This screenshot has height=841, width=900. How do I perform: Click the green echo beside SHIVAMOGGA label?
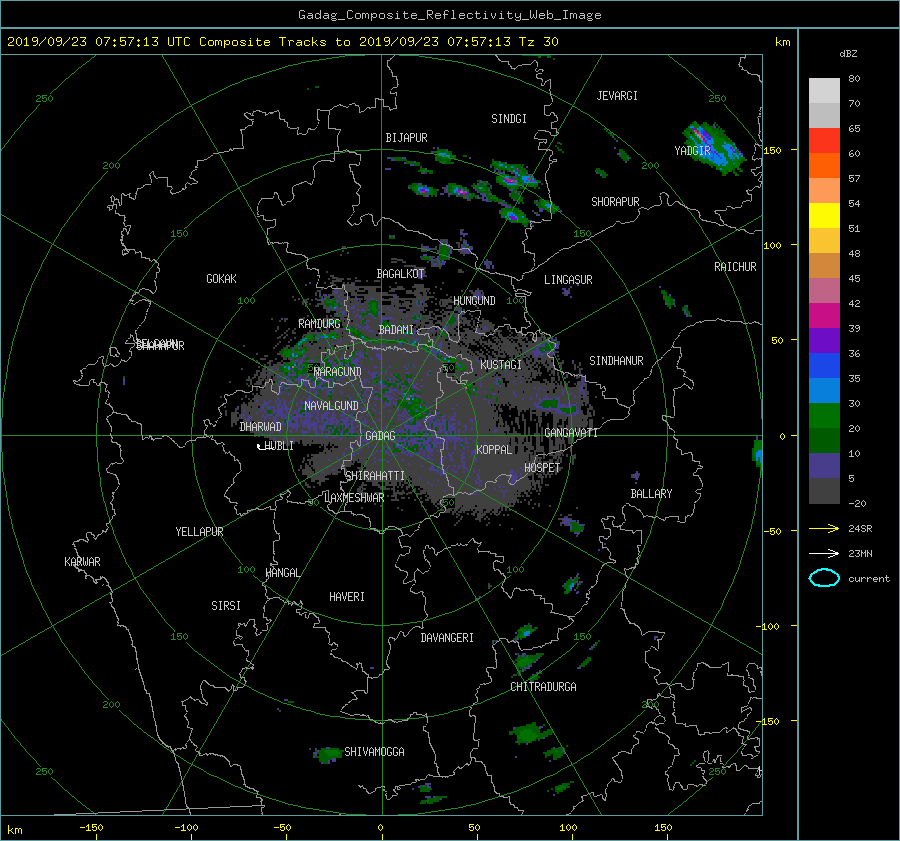pyautogui.click(x=327, y=755)
